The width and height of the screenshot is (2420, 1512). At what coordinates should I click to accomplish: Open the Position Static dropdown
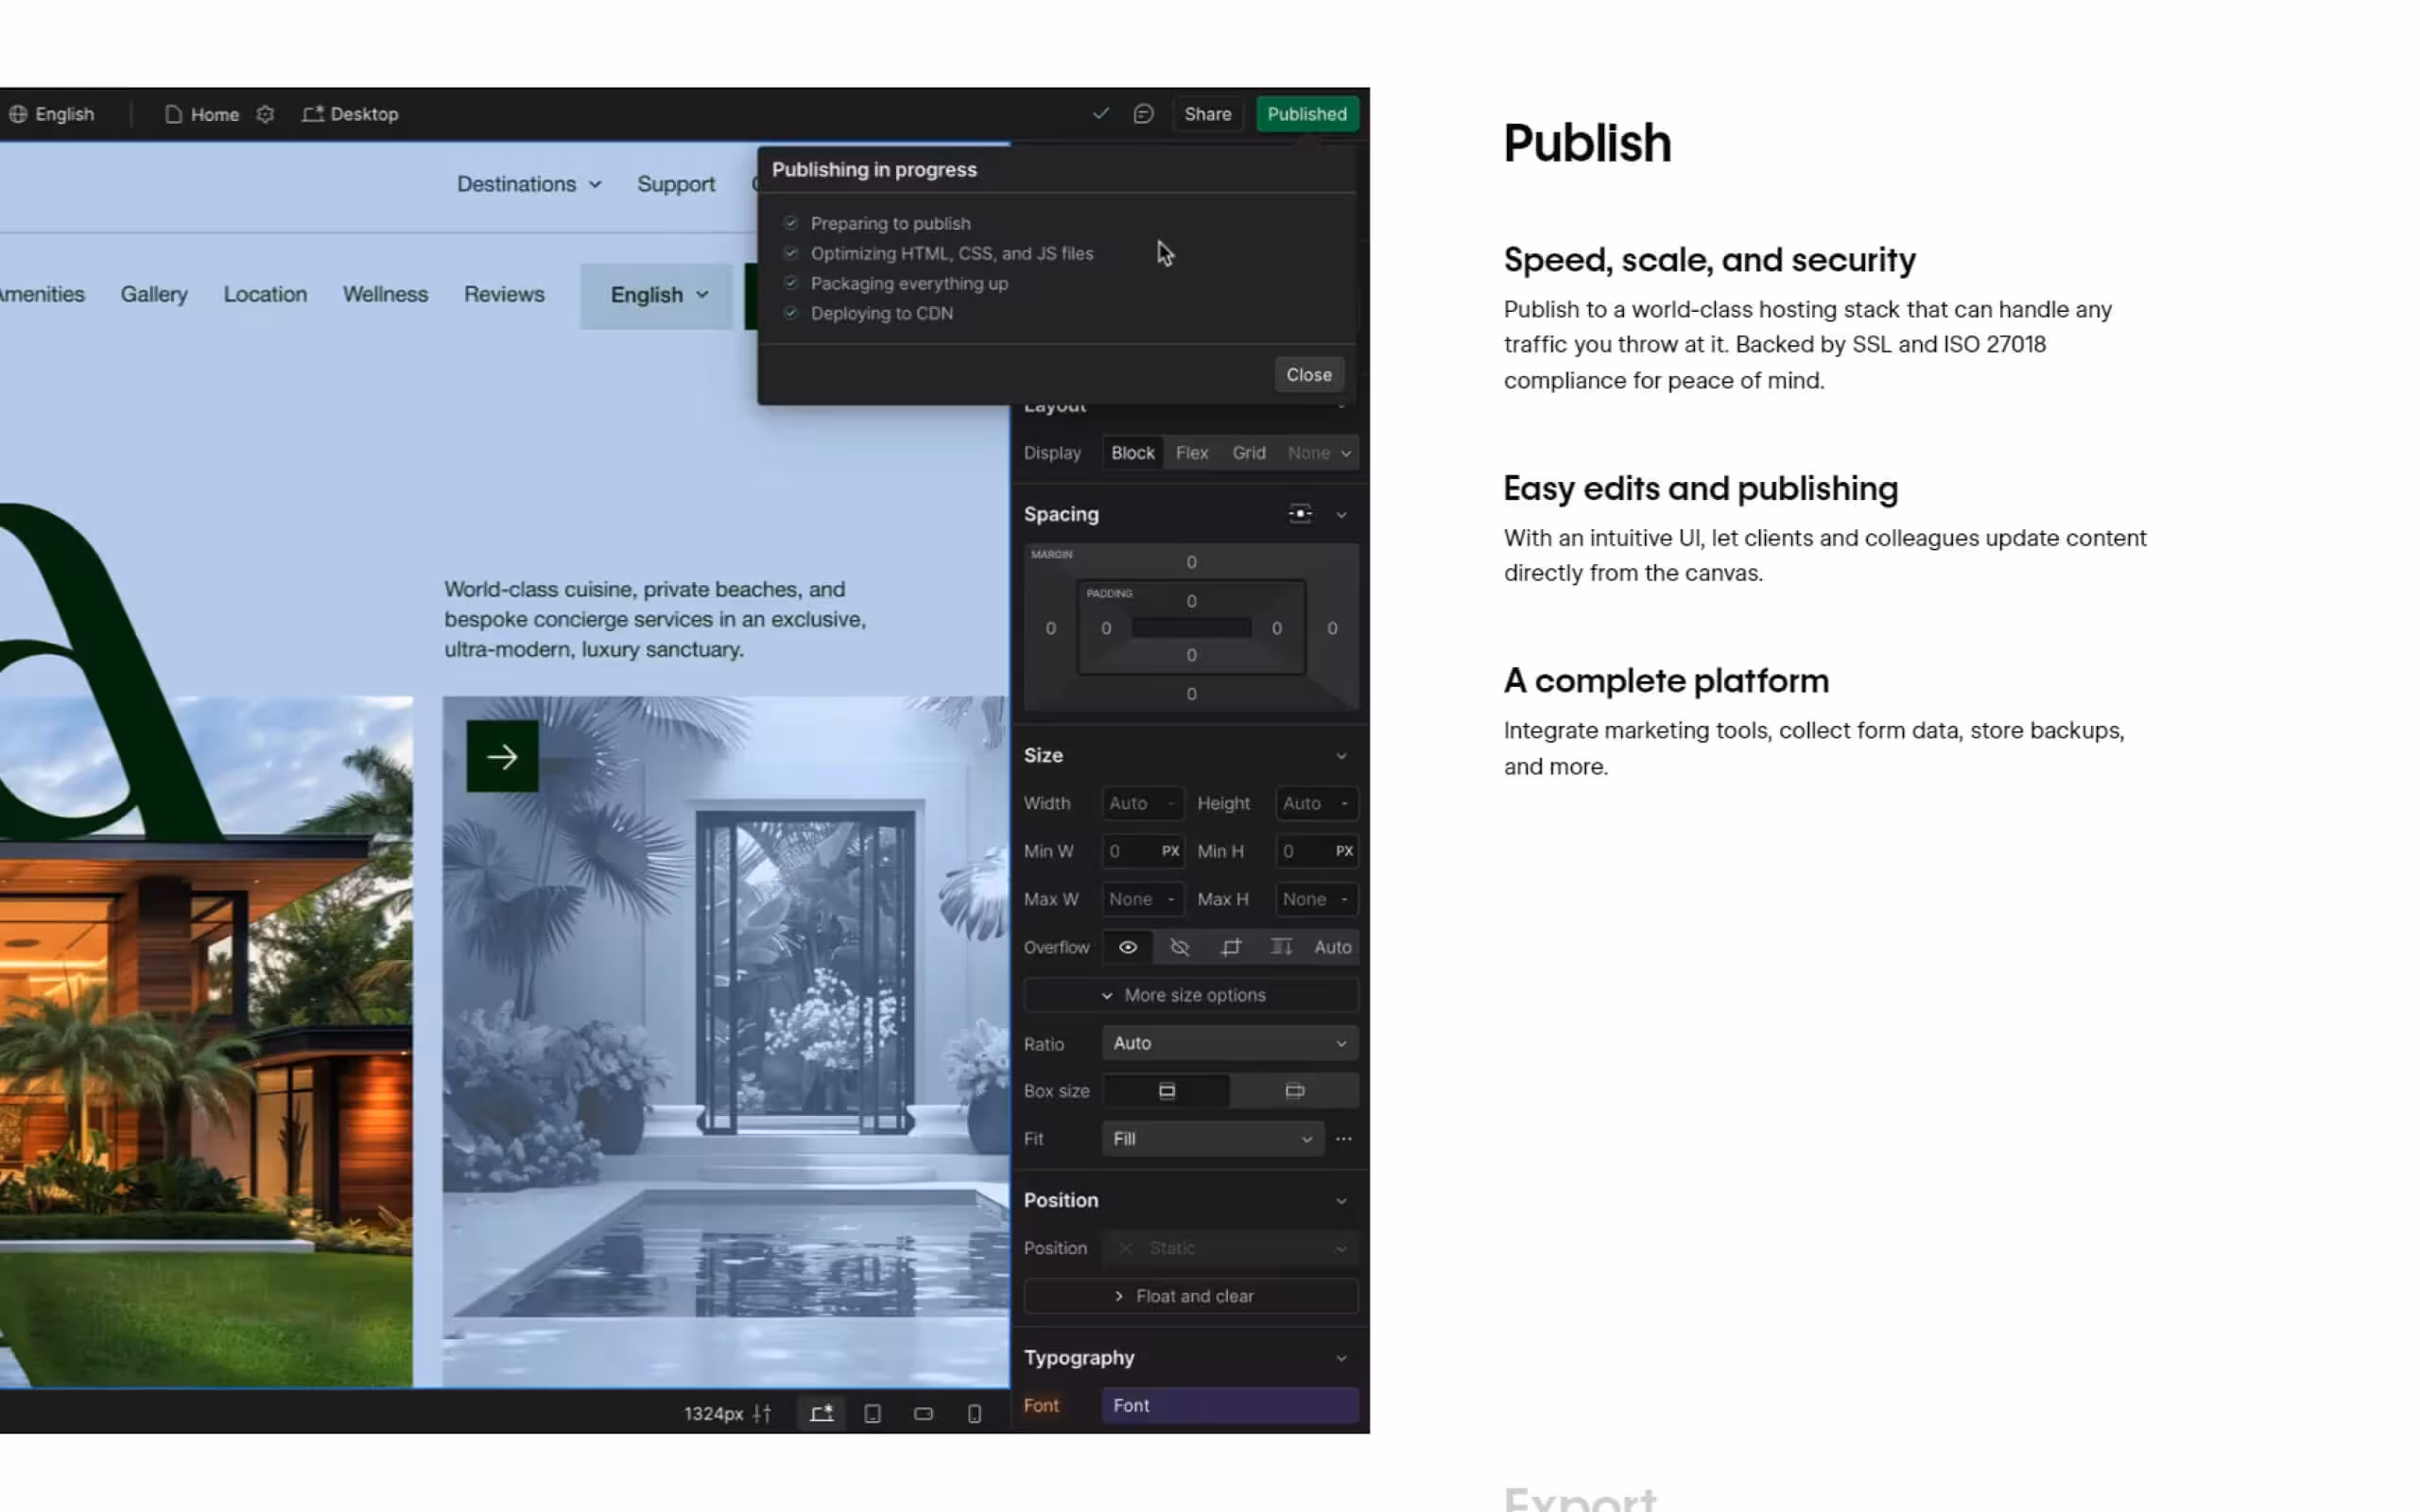point(1229,1248)
